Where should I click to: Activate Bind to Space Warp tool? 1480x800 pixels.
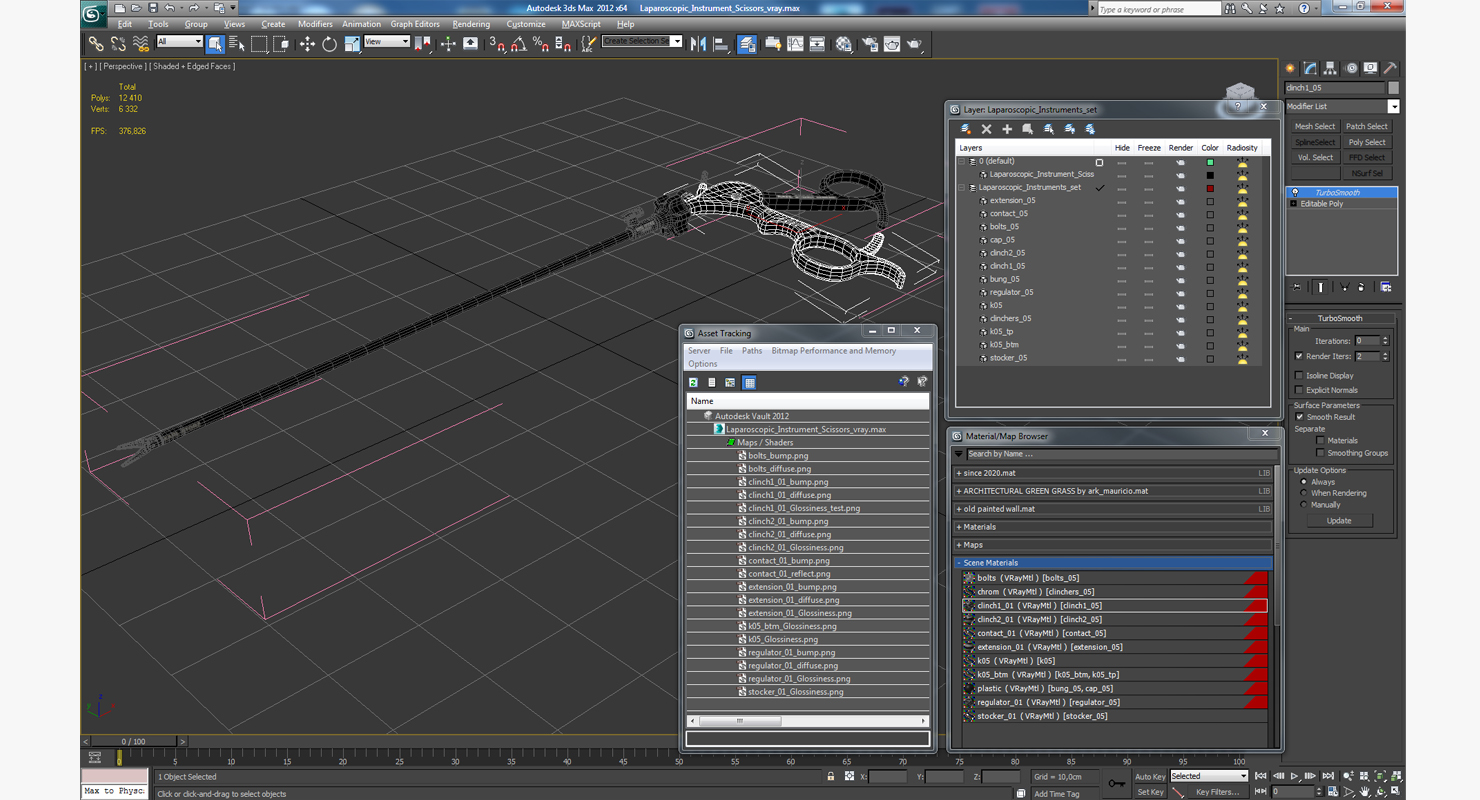point(141,44)
